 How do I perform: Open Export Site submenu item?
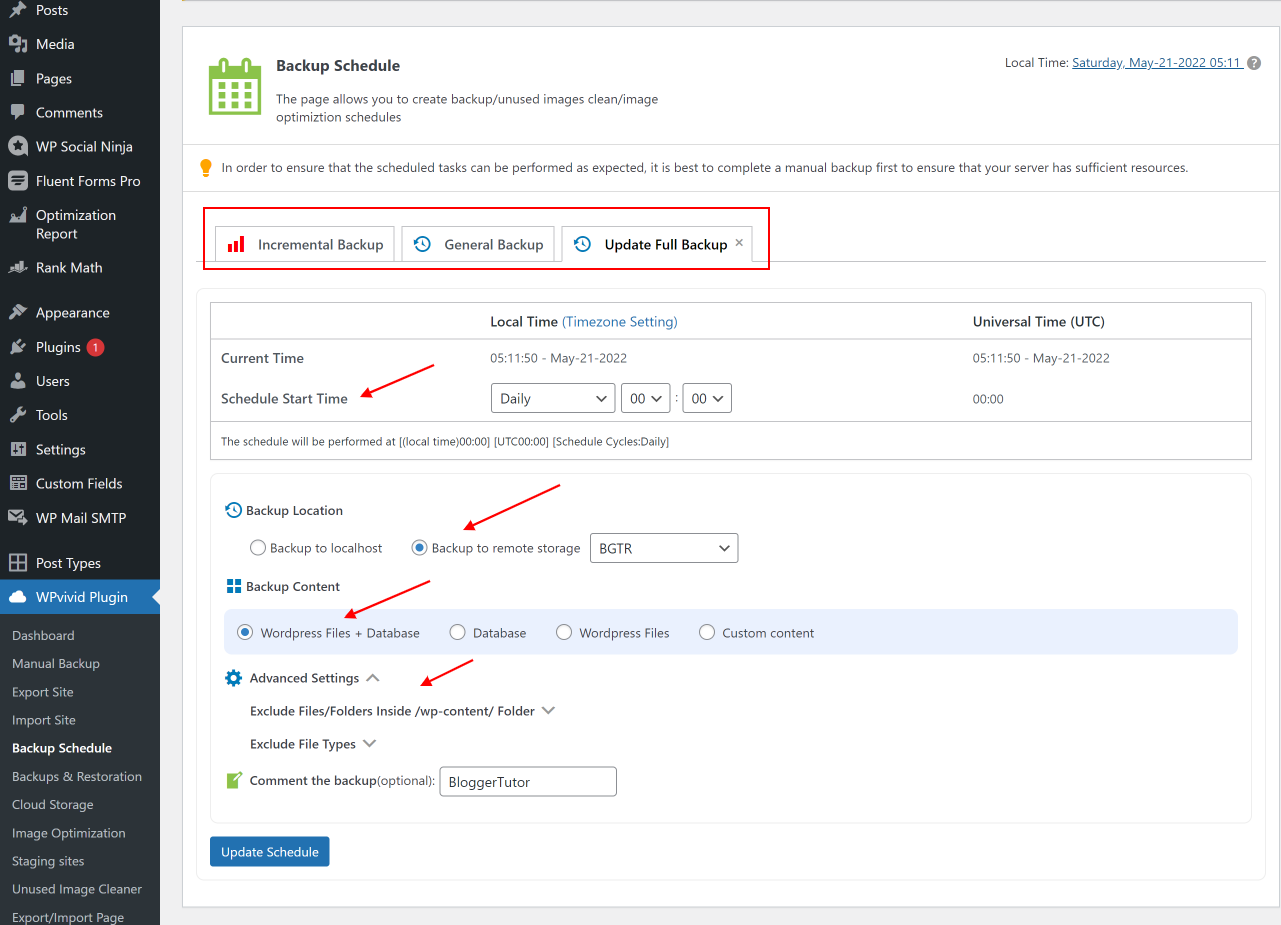click(43, 692)
